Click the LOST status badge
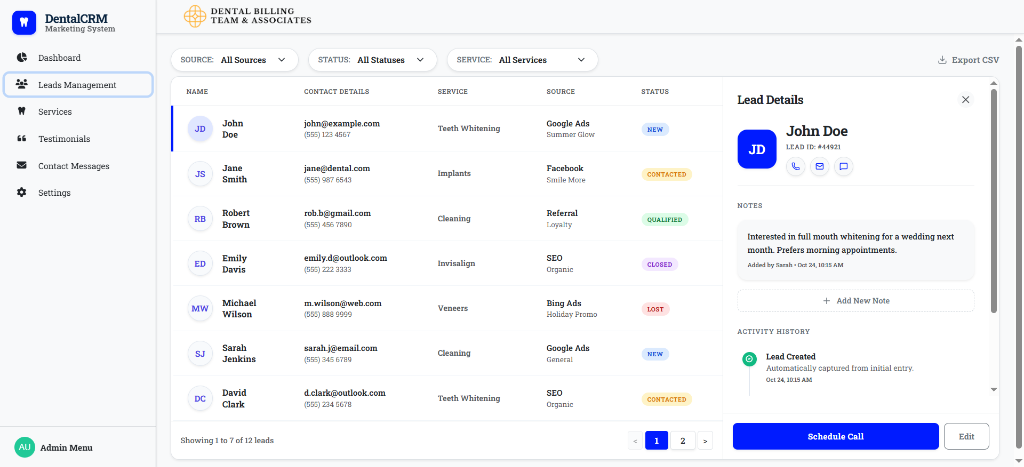 click(x=655, y=309)
